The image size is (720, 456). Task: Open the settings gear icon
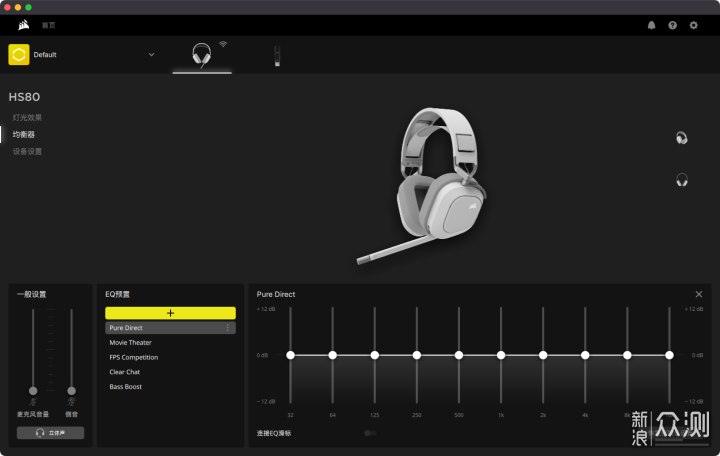point(693,25)
